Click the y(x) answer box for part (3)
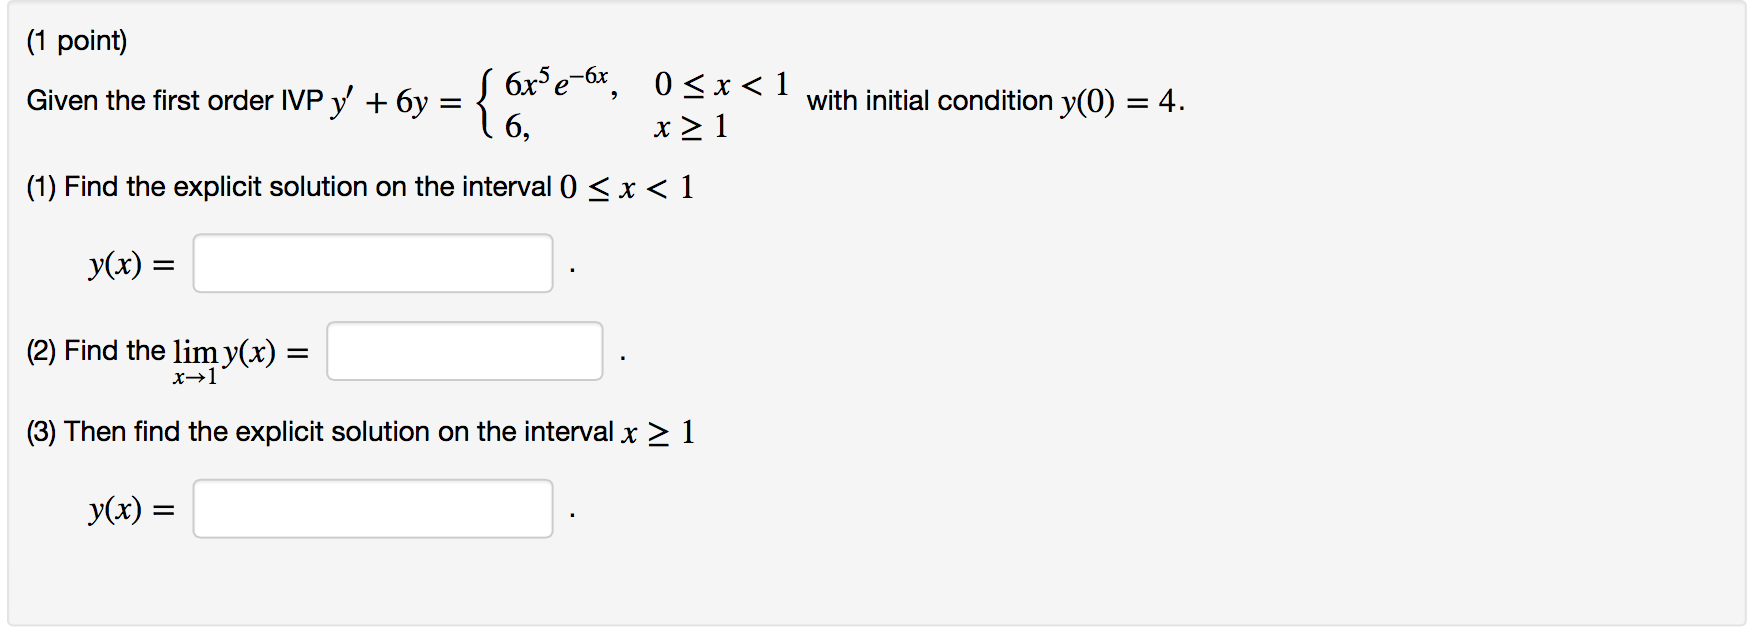 click(372, 509)
